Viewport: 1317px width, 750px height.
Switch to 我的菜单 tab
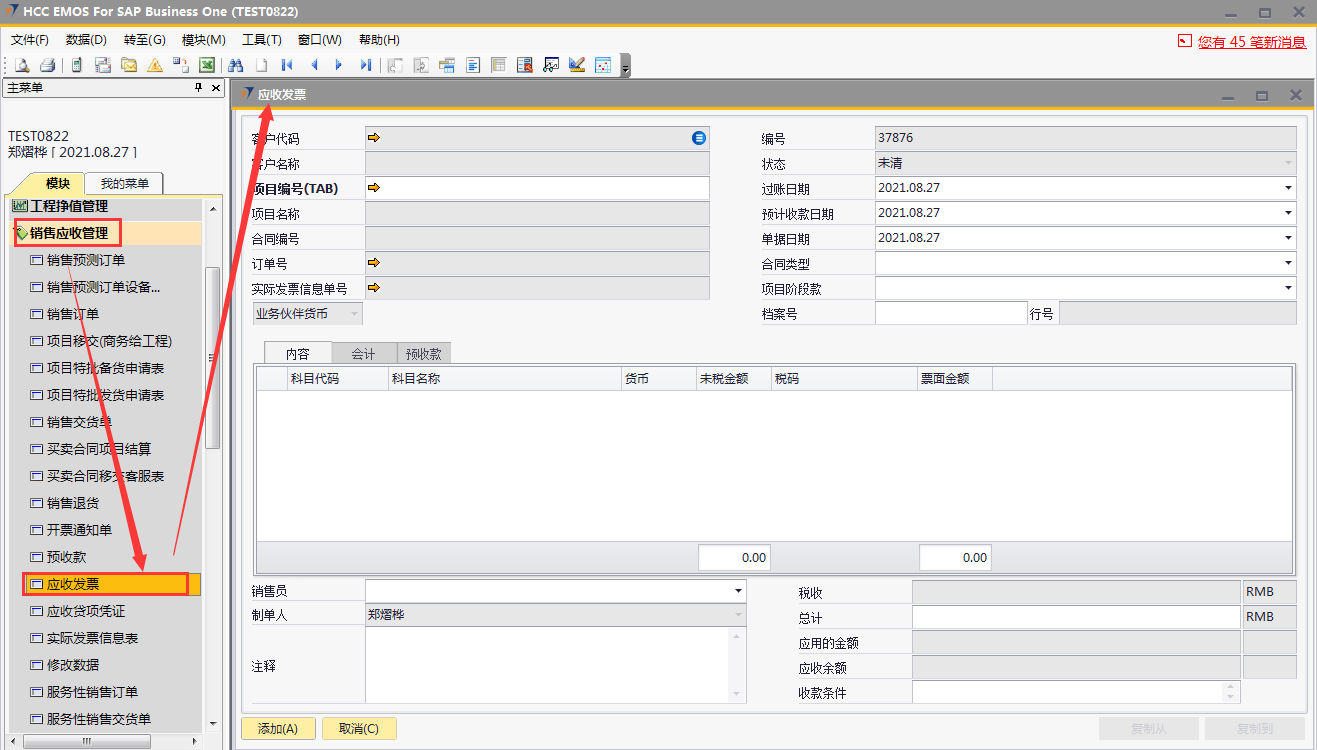click(124, 184)
